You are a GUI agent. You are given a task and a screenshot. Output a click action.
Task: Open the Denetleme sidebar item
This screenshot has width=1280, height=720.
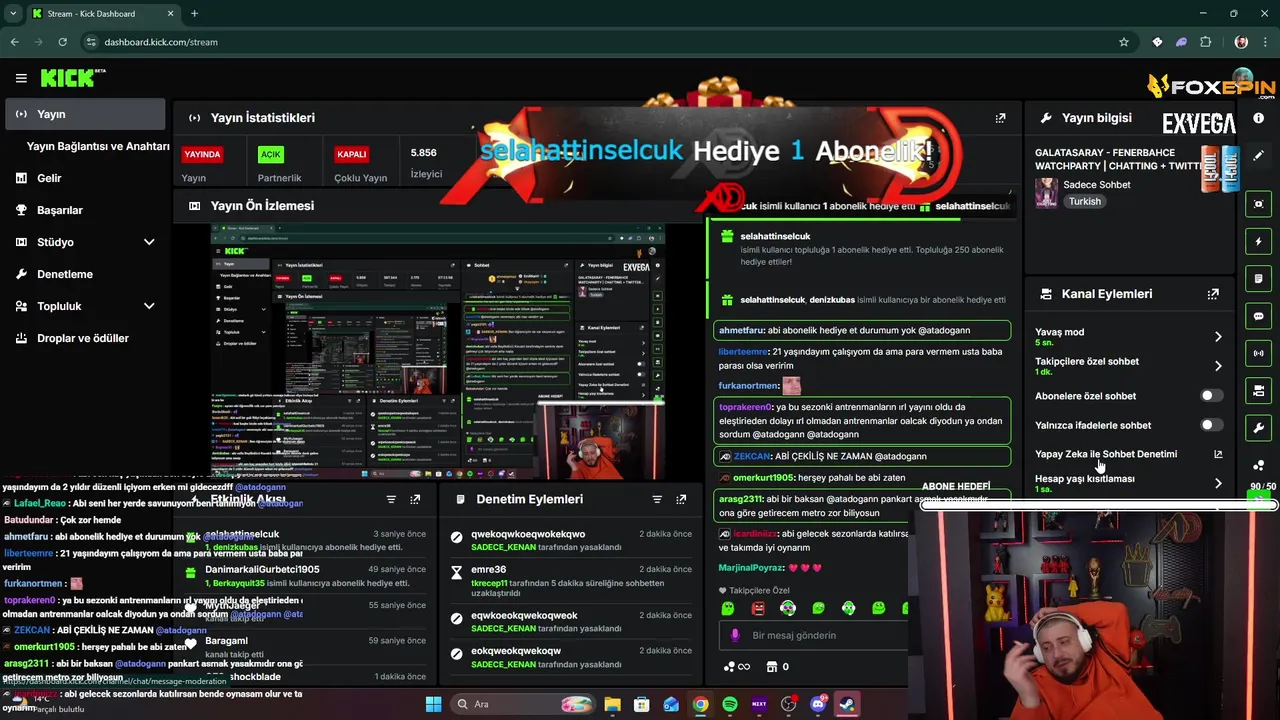85,274
